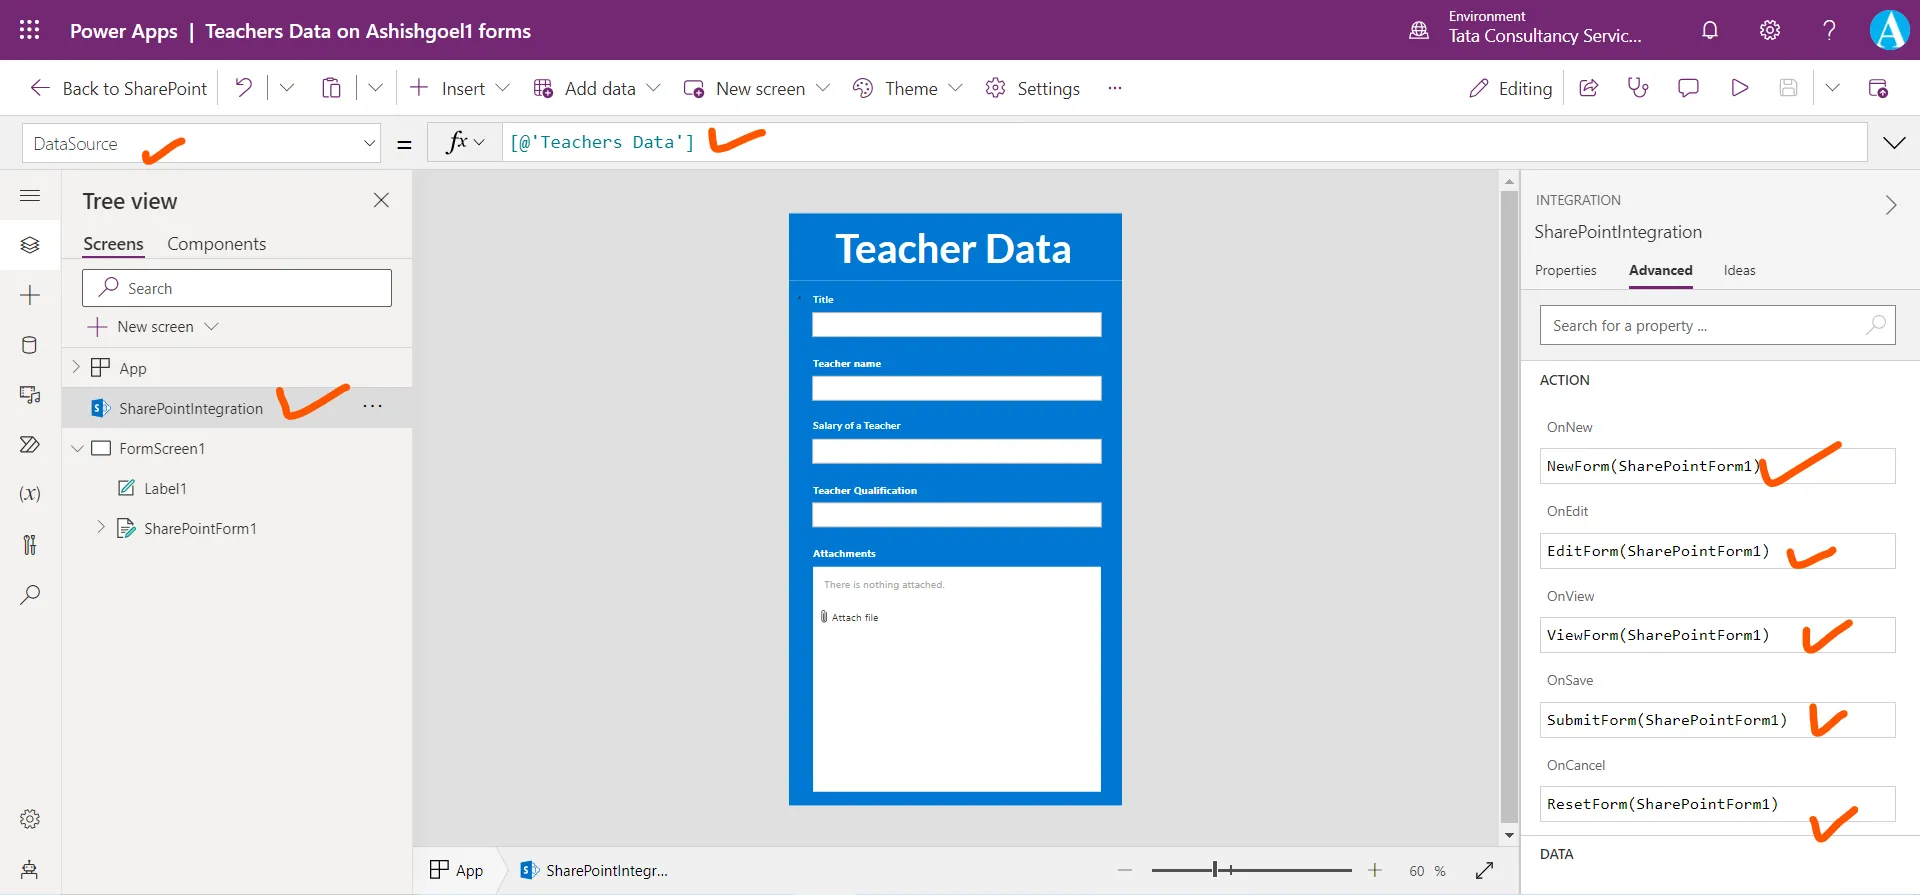Open the fx function dropdown
This screenshot has height=895, width=1920.
[x=464, y=142]
